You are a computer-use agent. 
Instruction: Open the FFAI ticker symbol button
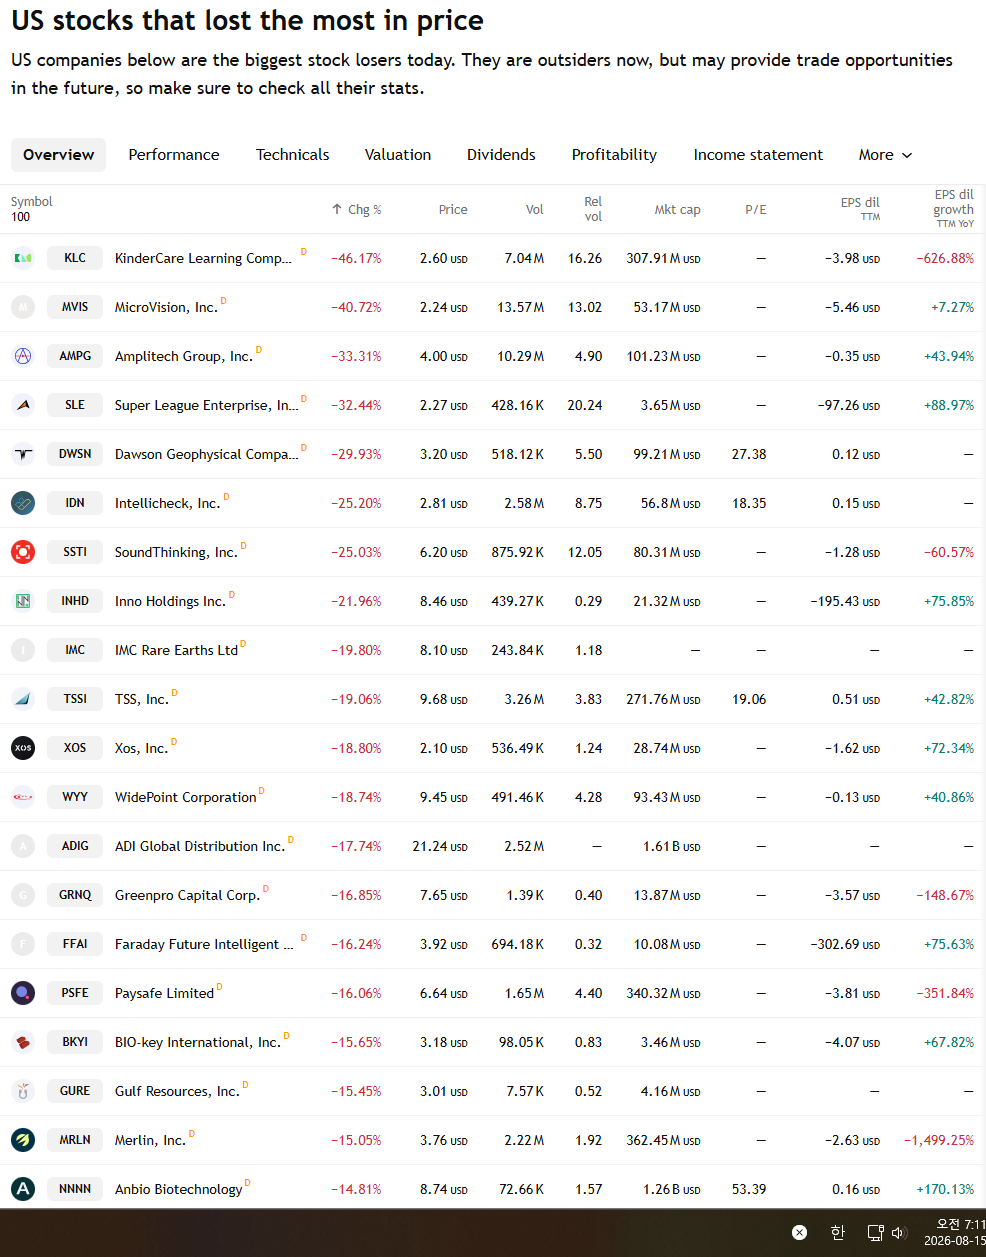pyautogui.click(x=75, y=944)
